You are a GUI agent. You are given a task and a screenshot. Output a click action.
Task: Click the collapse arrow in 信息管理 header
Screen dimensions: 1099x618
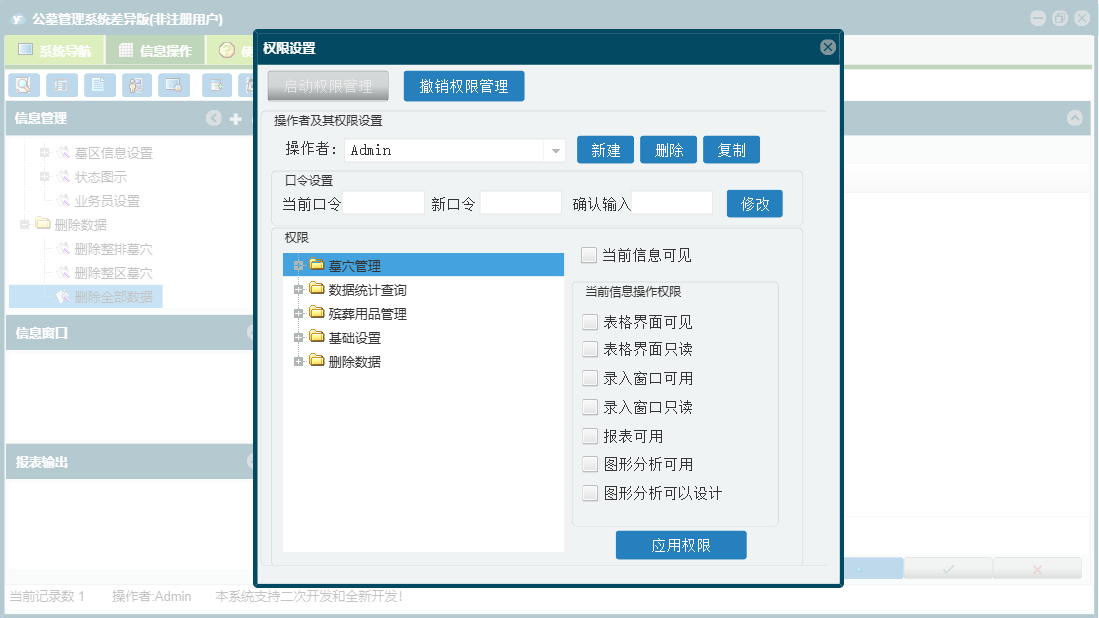(x=214, y=118)
